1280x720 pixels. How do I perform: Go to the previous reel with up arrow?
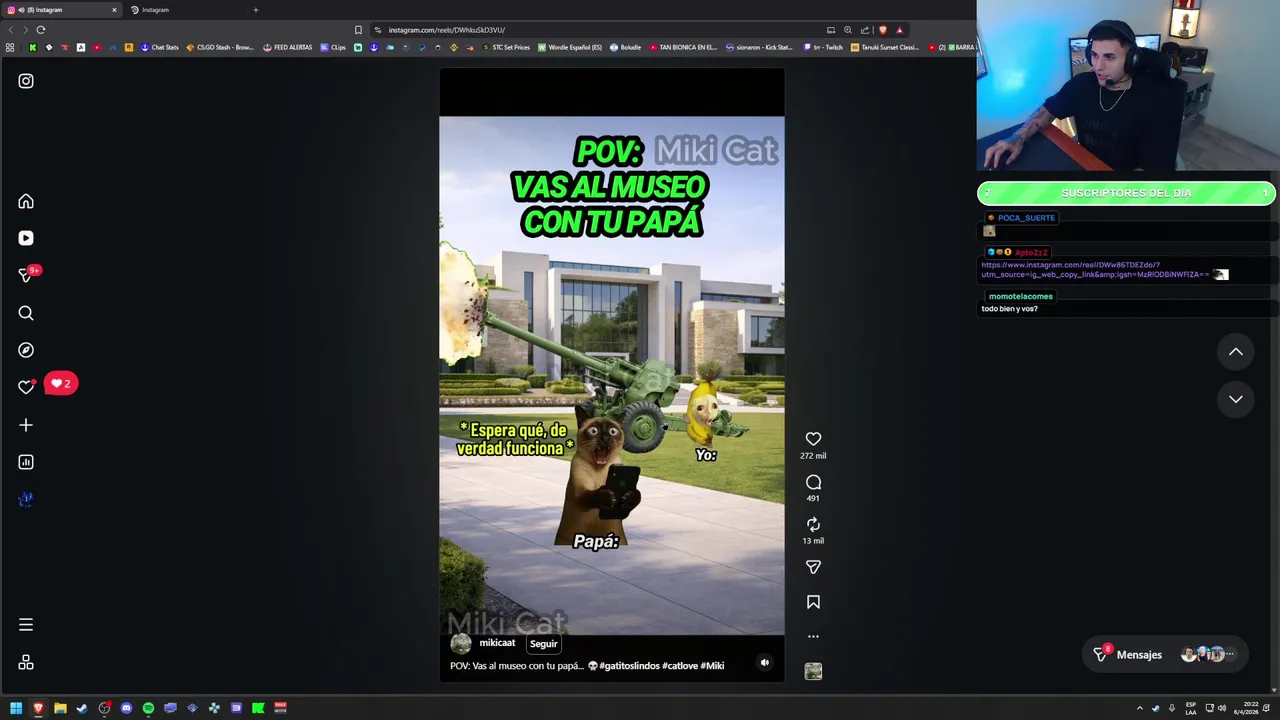point(1236,352)
